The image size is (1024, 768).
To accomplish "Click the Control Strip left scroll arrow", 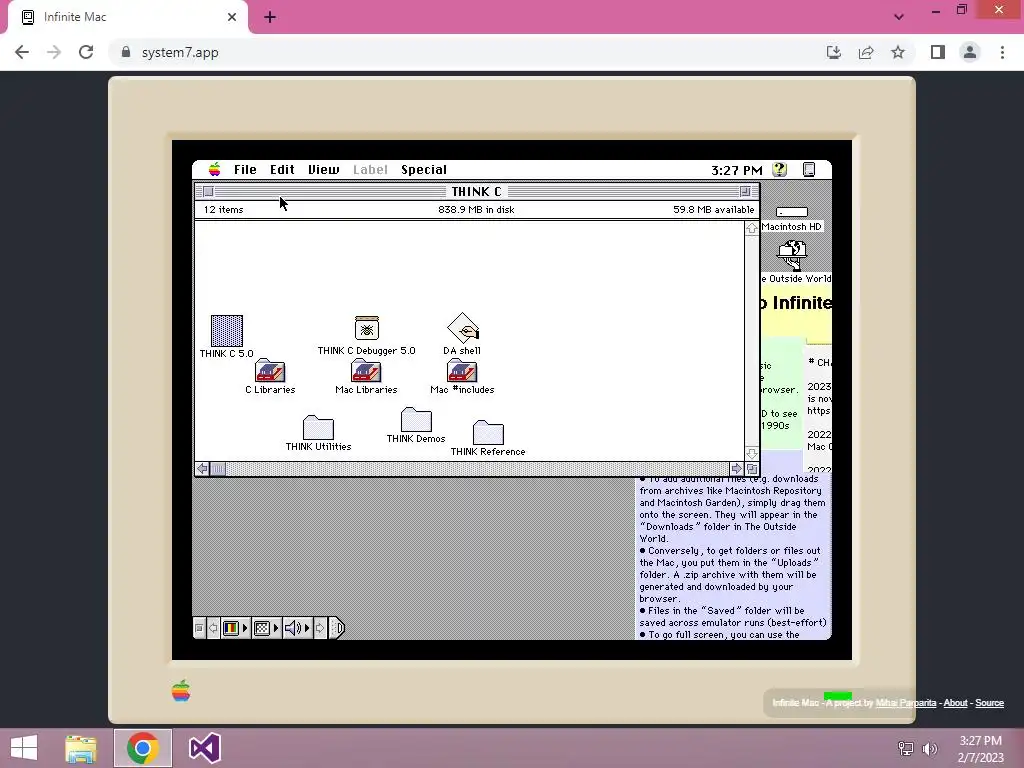I will [213, 628].
